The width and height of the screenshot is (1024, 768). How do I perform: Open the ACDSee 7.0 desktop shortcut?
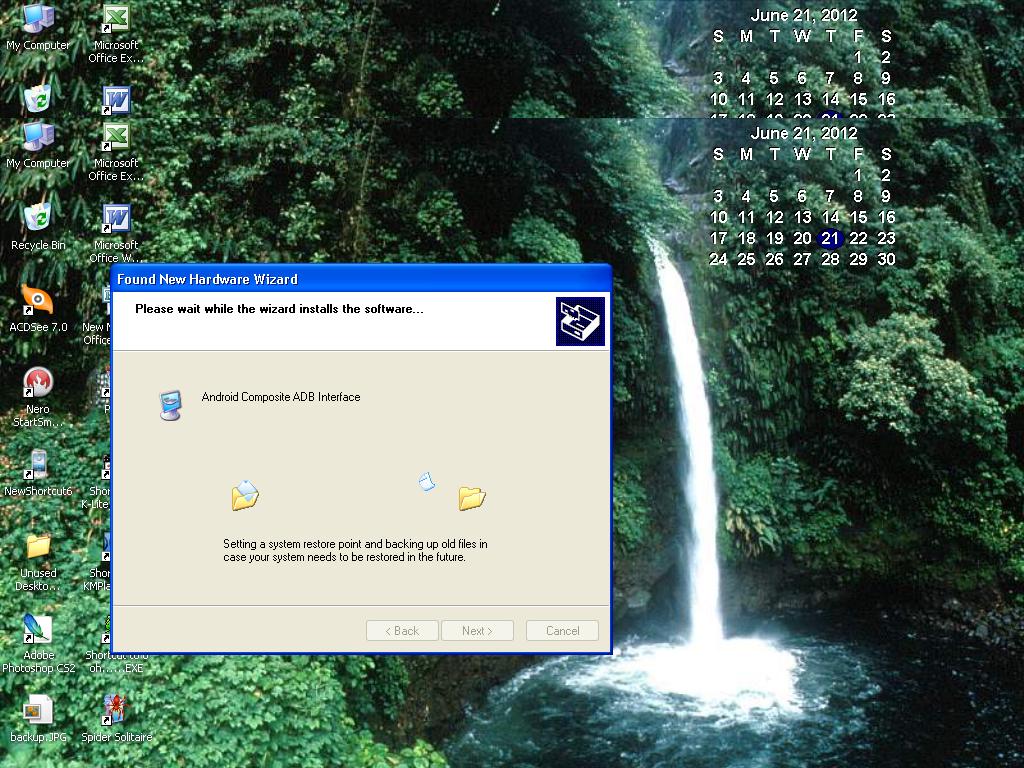click(37, 308)
